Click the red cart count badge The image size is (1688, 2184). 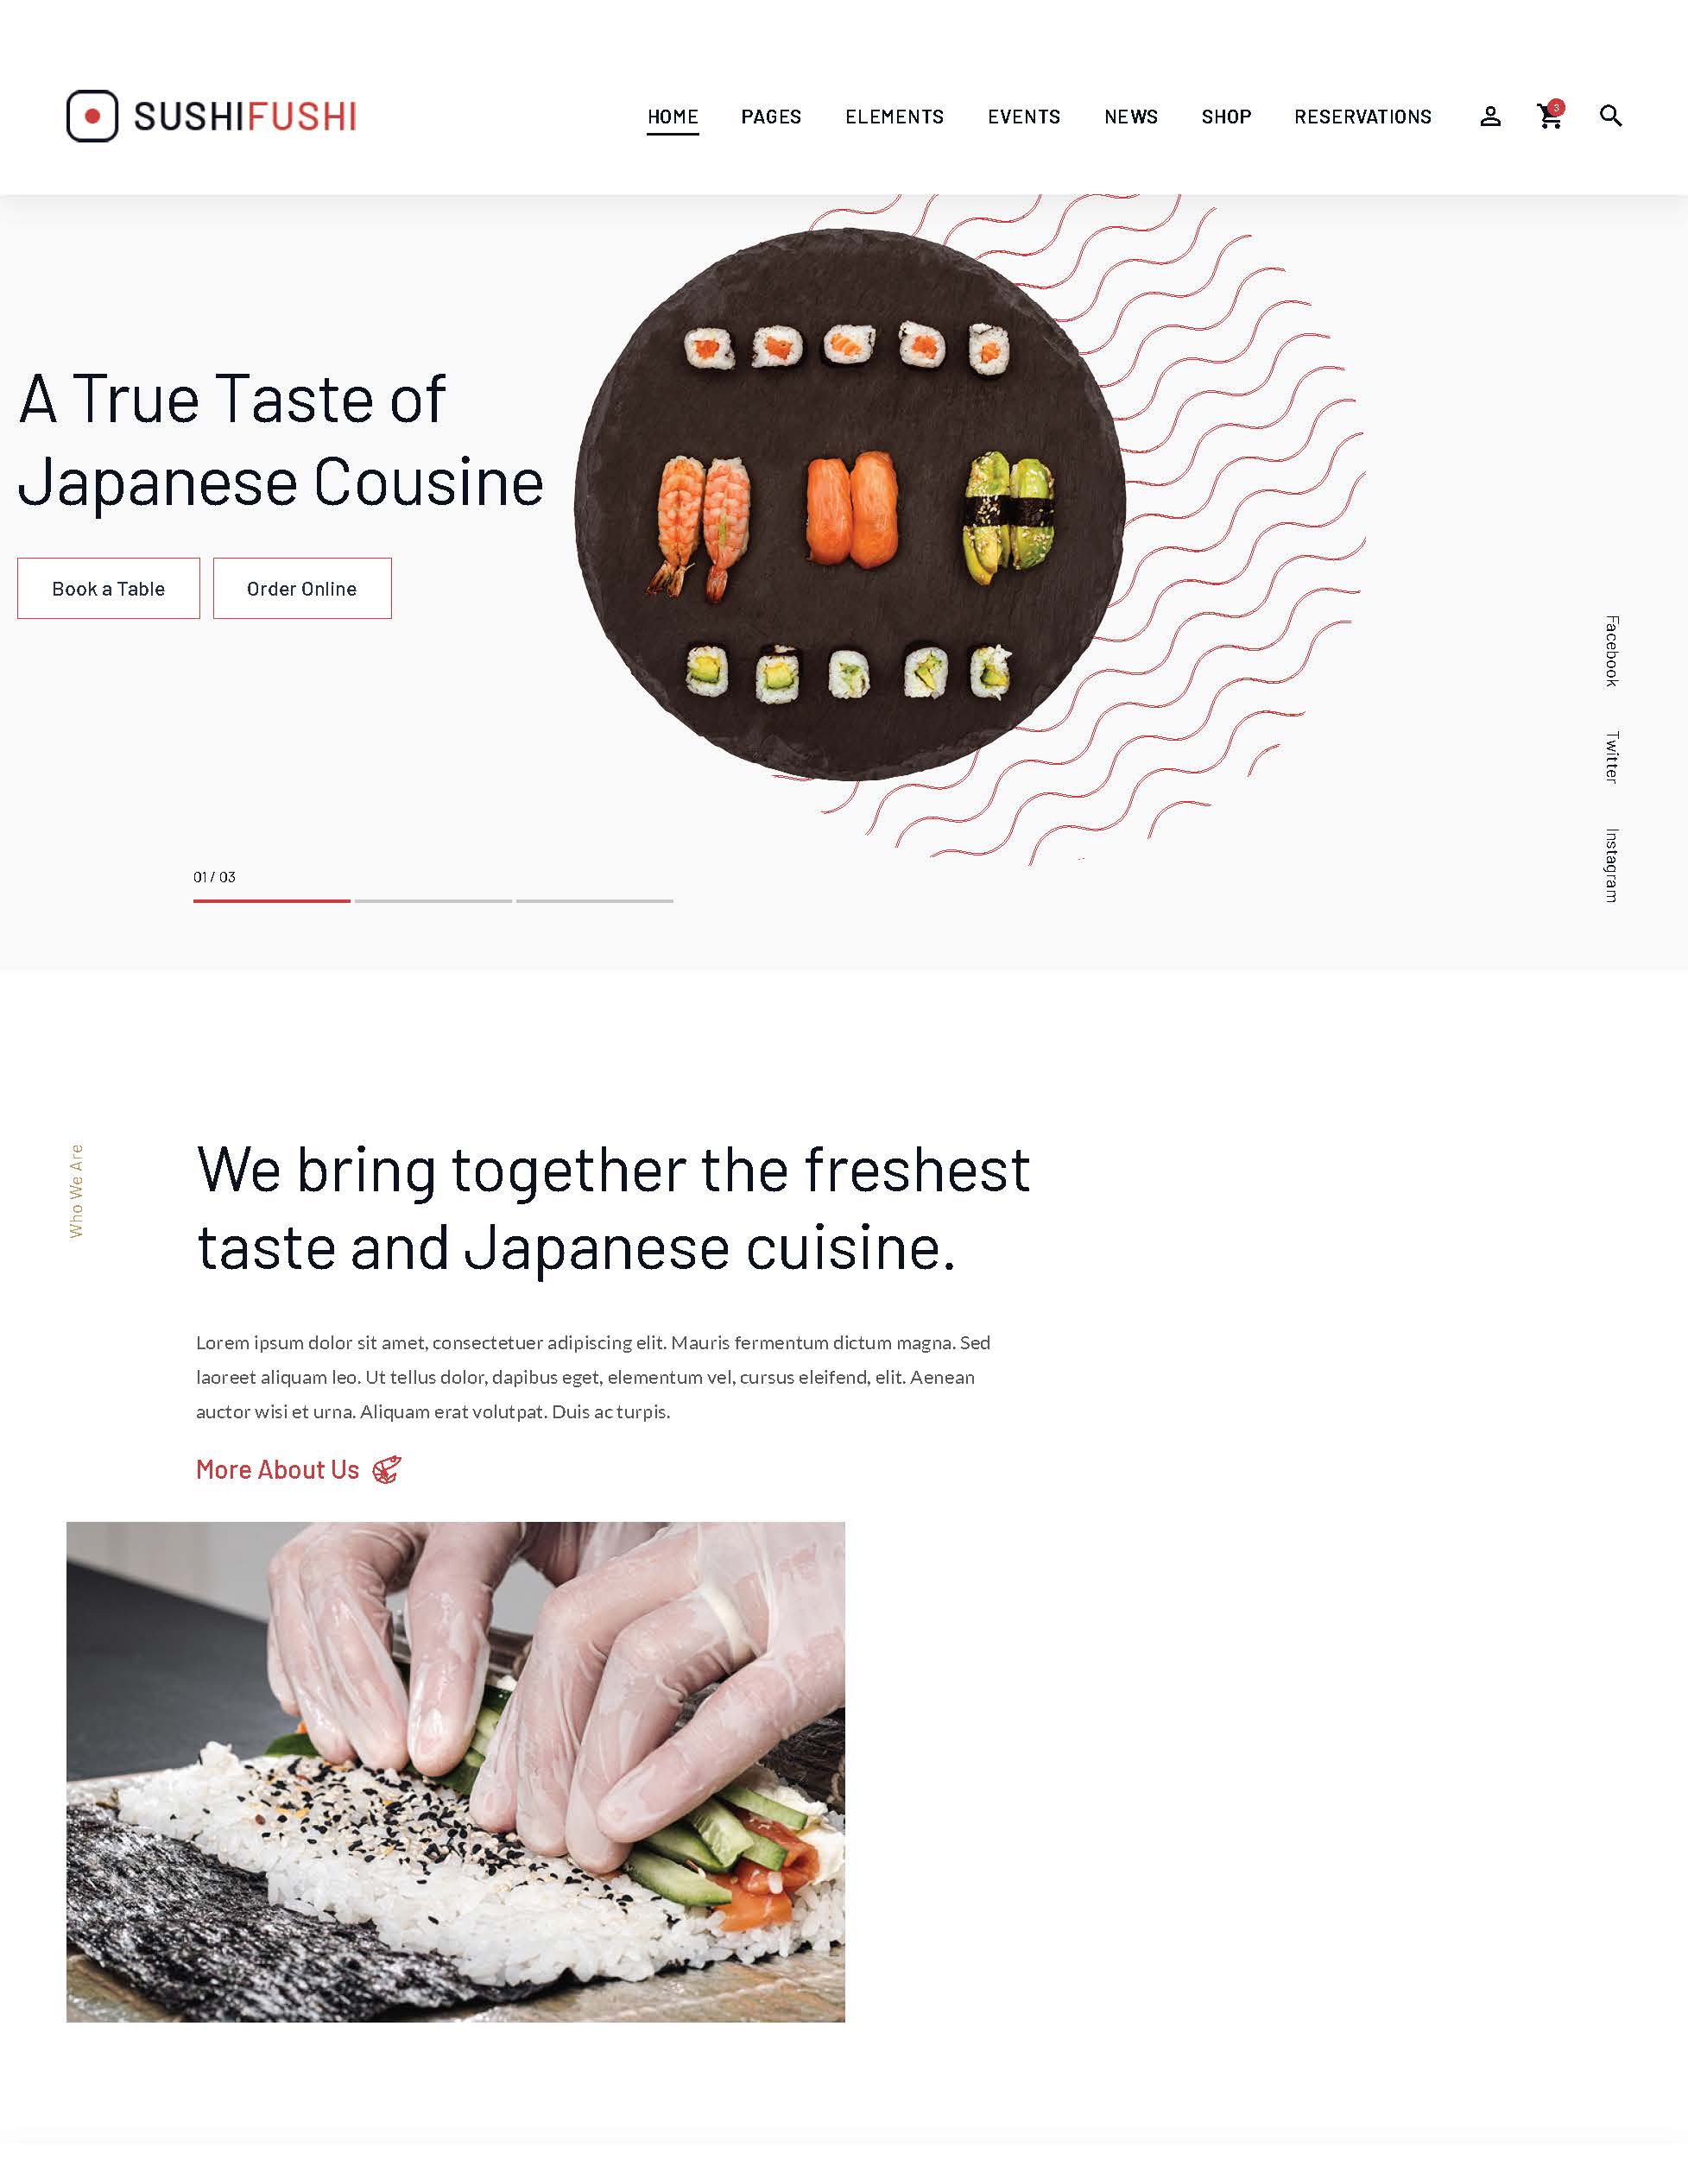coord(1556,107)
